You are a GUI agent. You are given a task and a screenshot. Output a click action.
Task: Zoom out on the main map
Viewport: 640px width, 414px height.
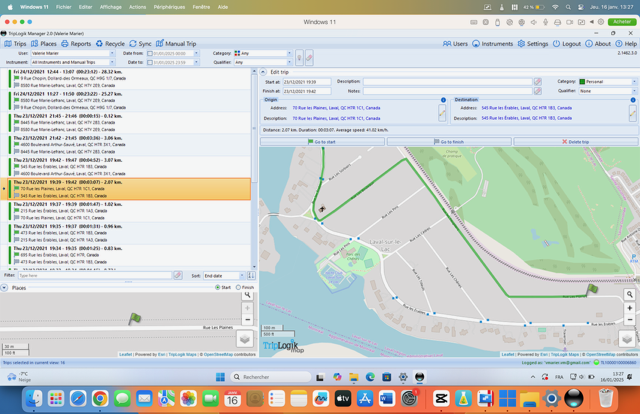[x=629, y=319]
